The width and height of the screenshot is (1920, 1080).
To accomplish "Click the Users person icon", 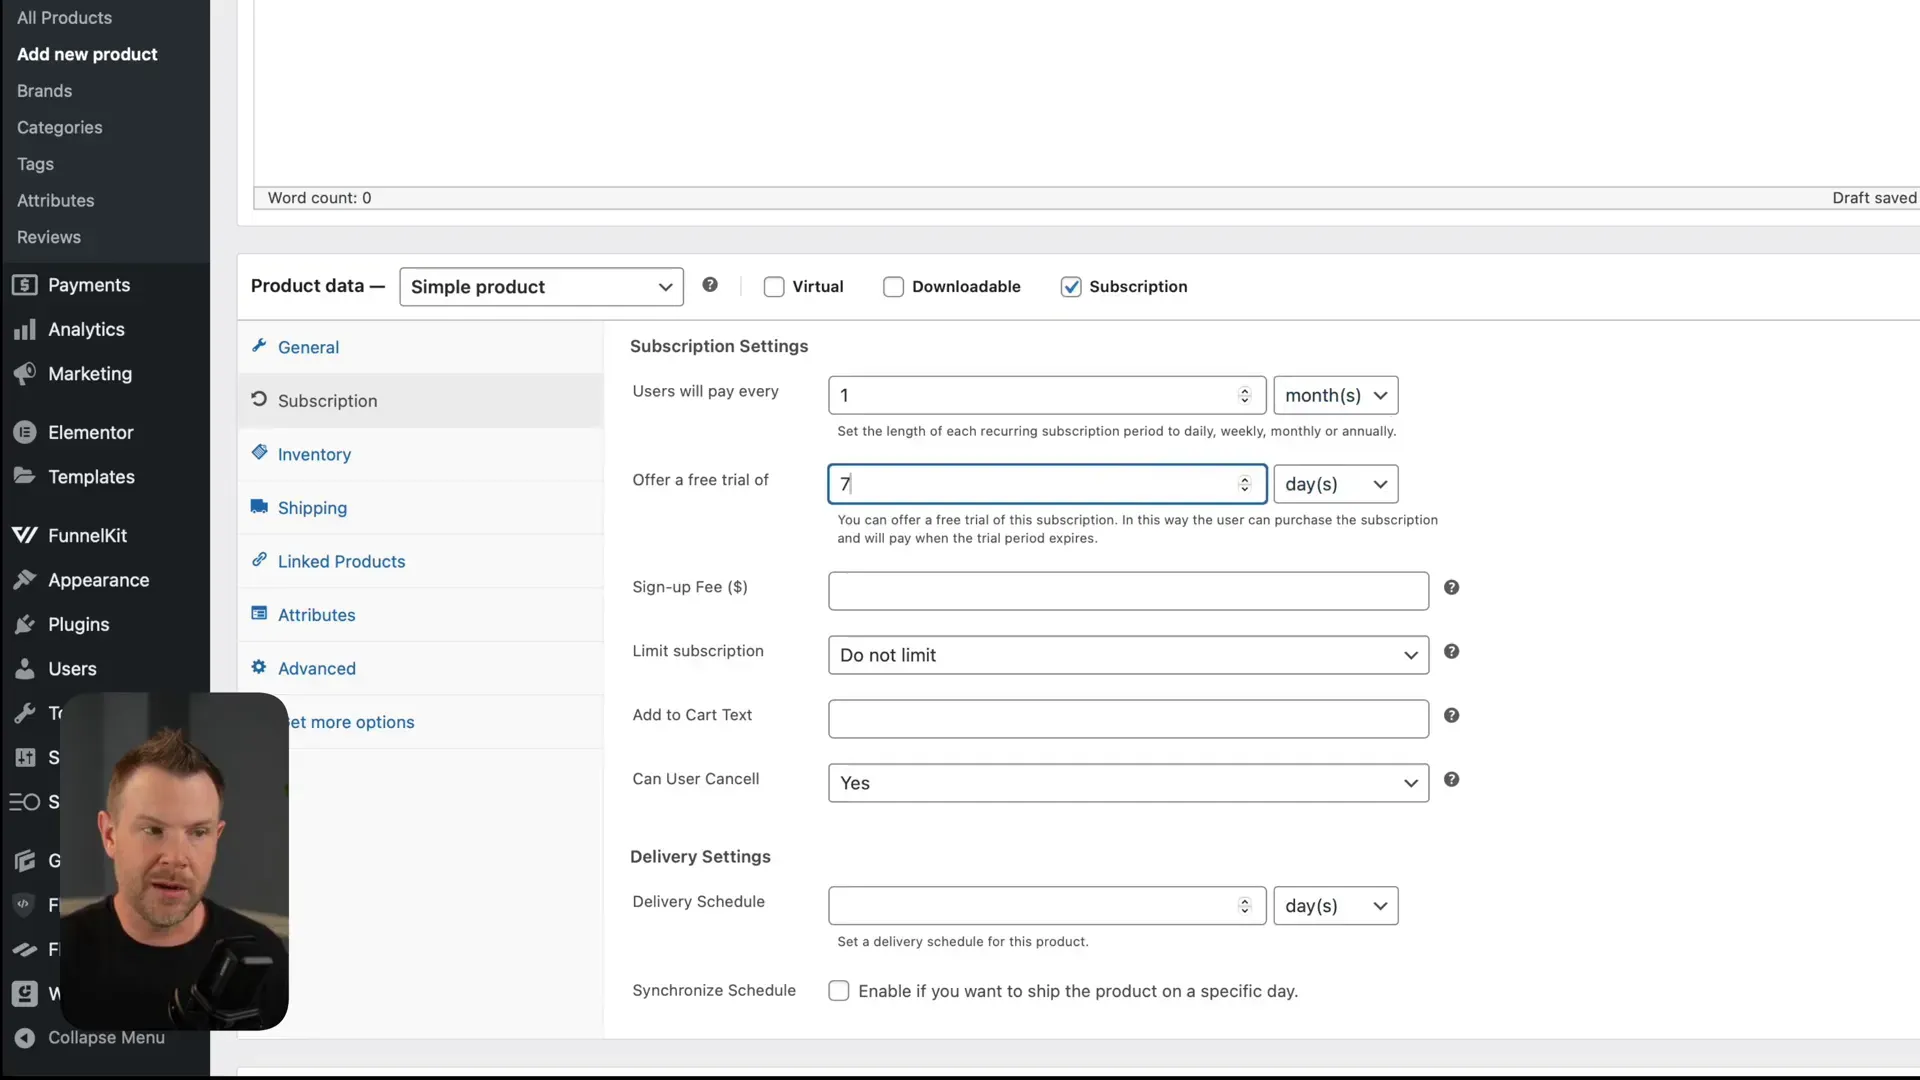I will point(25,669).
